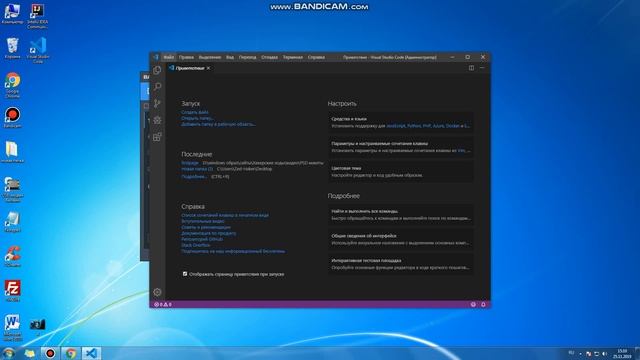640x360 pixels.
Task: Open the Документация по продукту link
Action: click(x=209, y=233)
